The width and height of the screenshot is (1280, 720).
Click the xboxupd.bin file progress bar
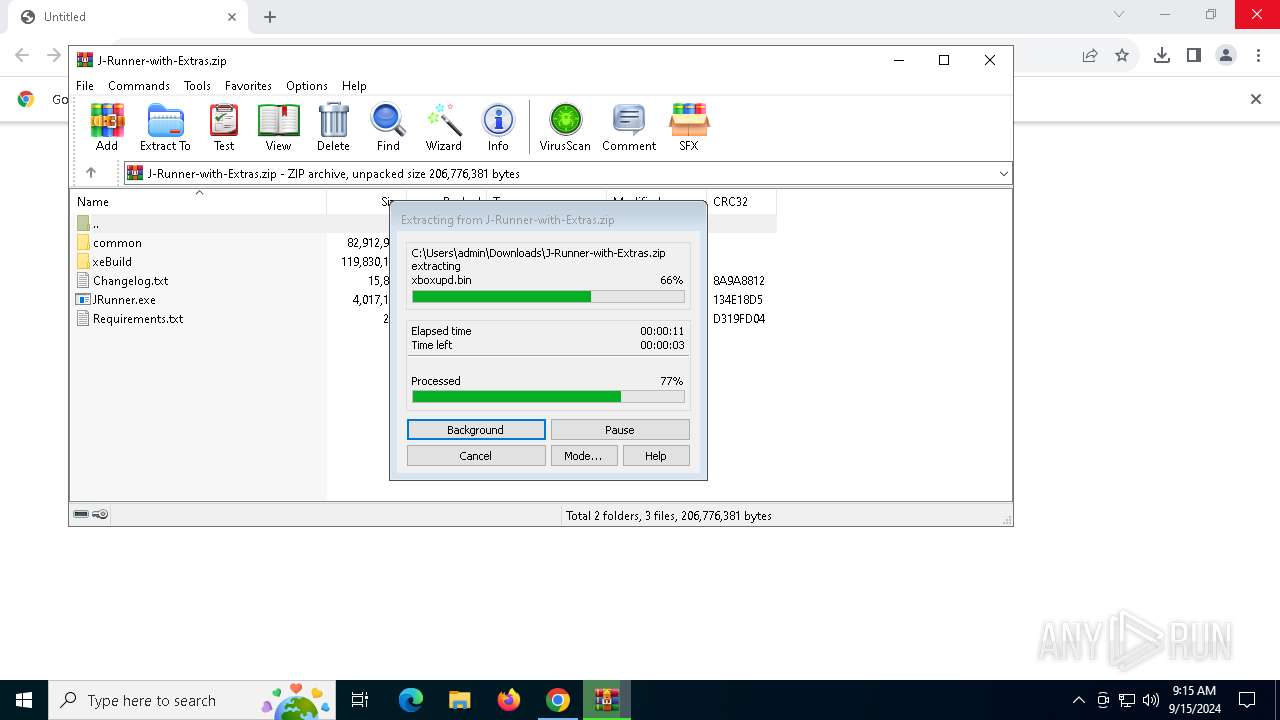click(x=548, y=297)
